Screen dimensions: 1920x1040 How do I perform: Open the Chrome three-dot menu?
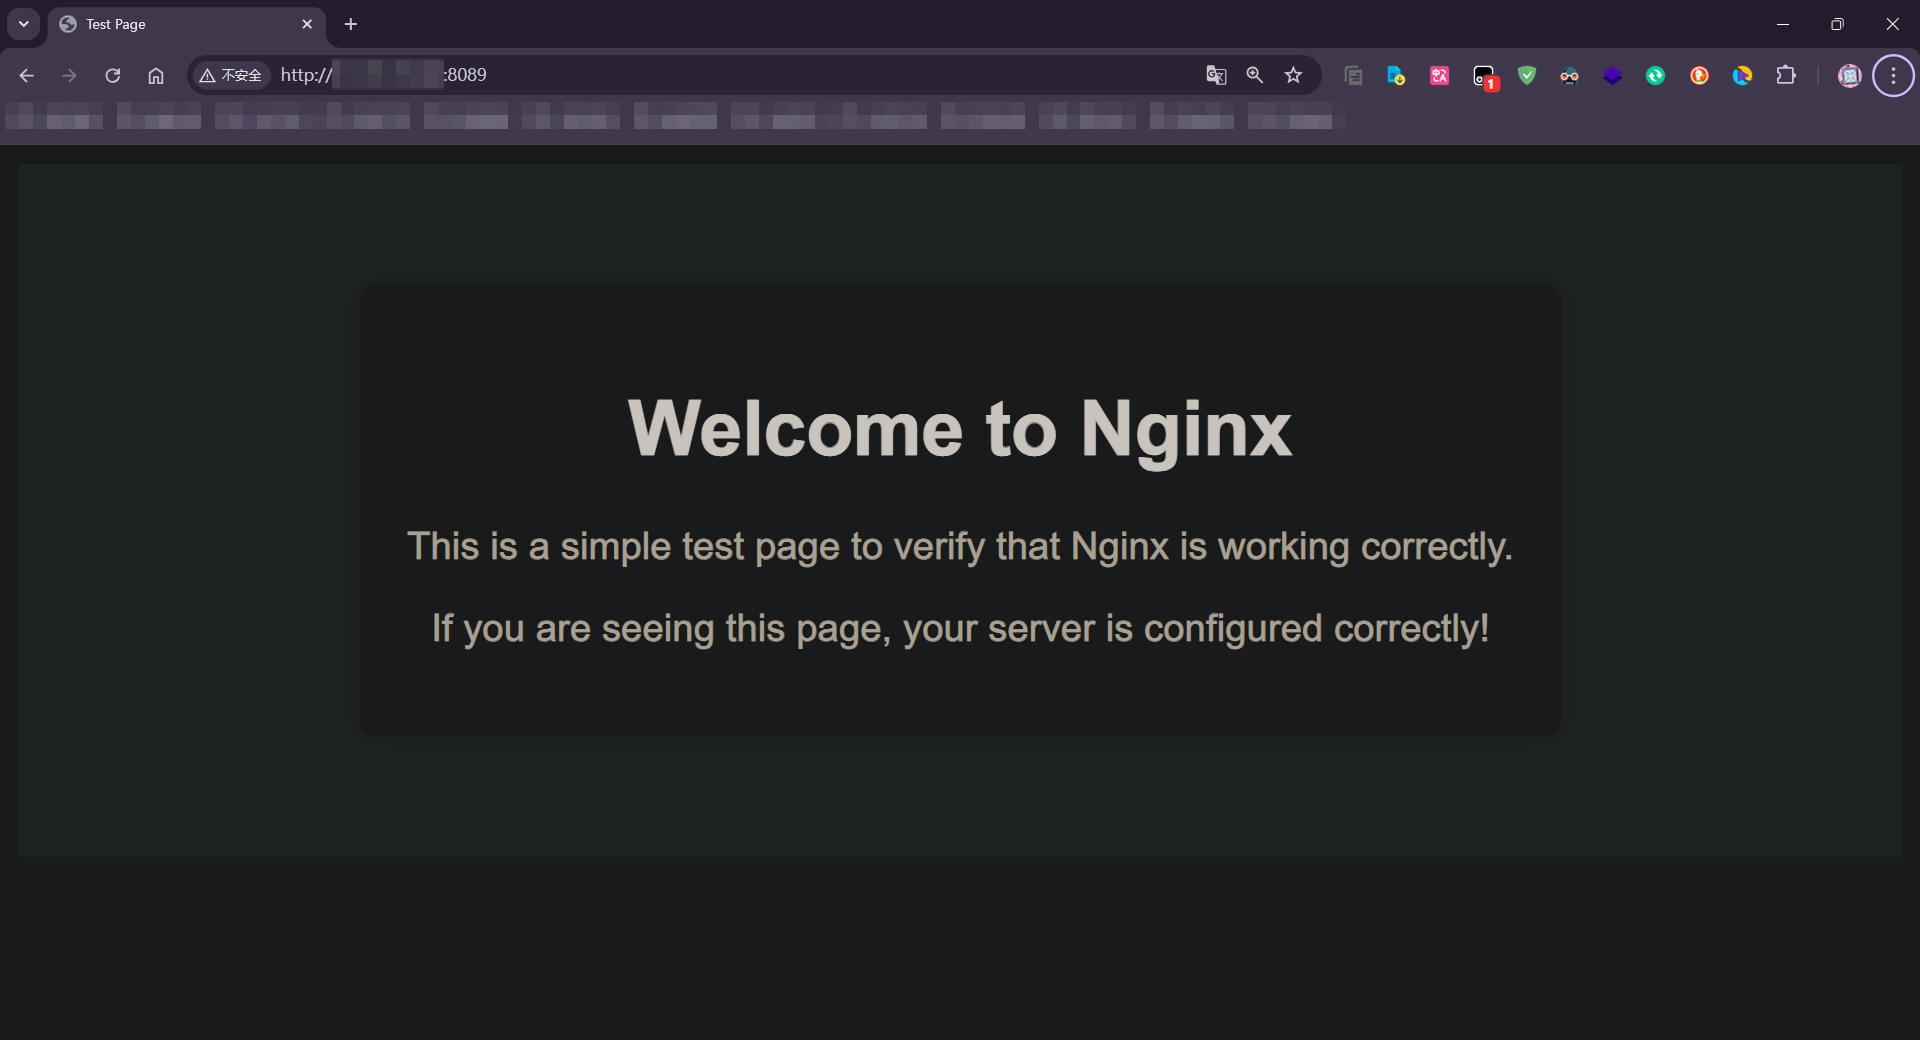(x=1893, y=75)
